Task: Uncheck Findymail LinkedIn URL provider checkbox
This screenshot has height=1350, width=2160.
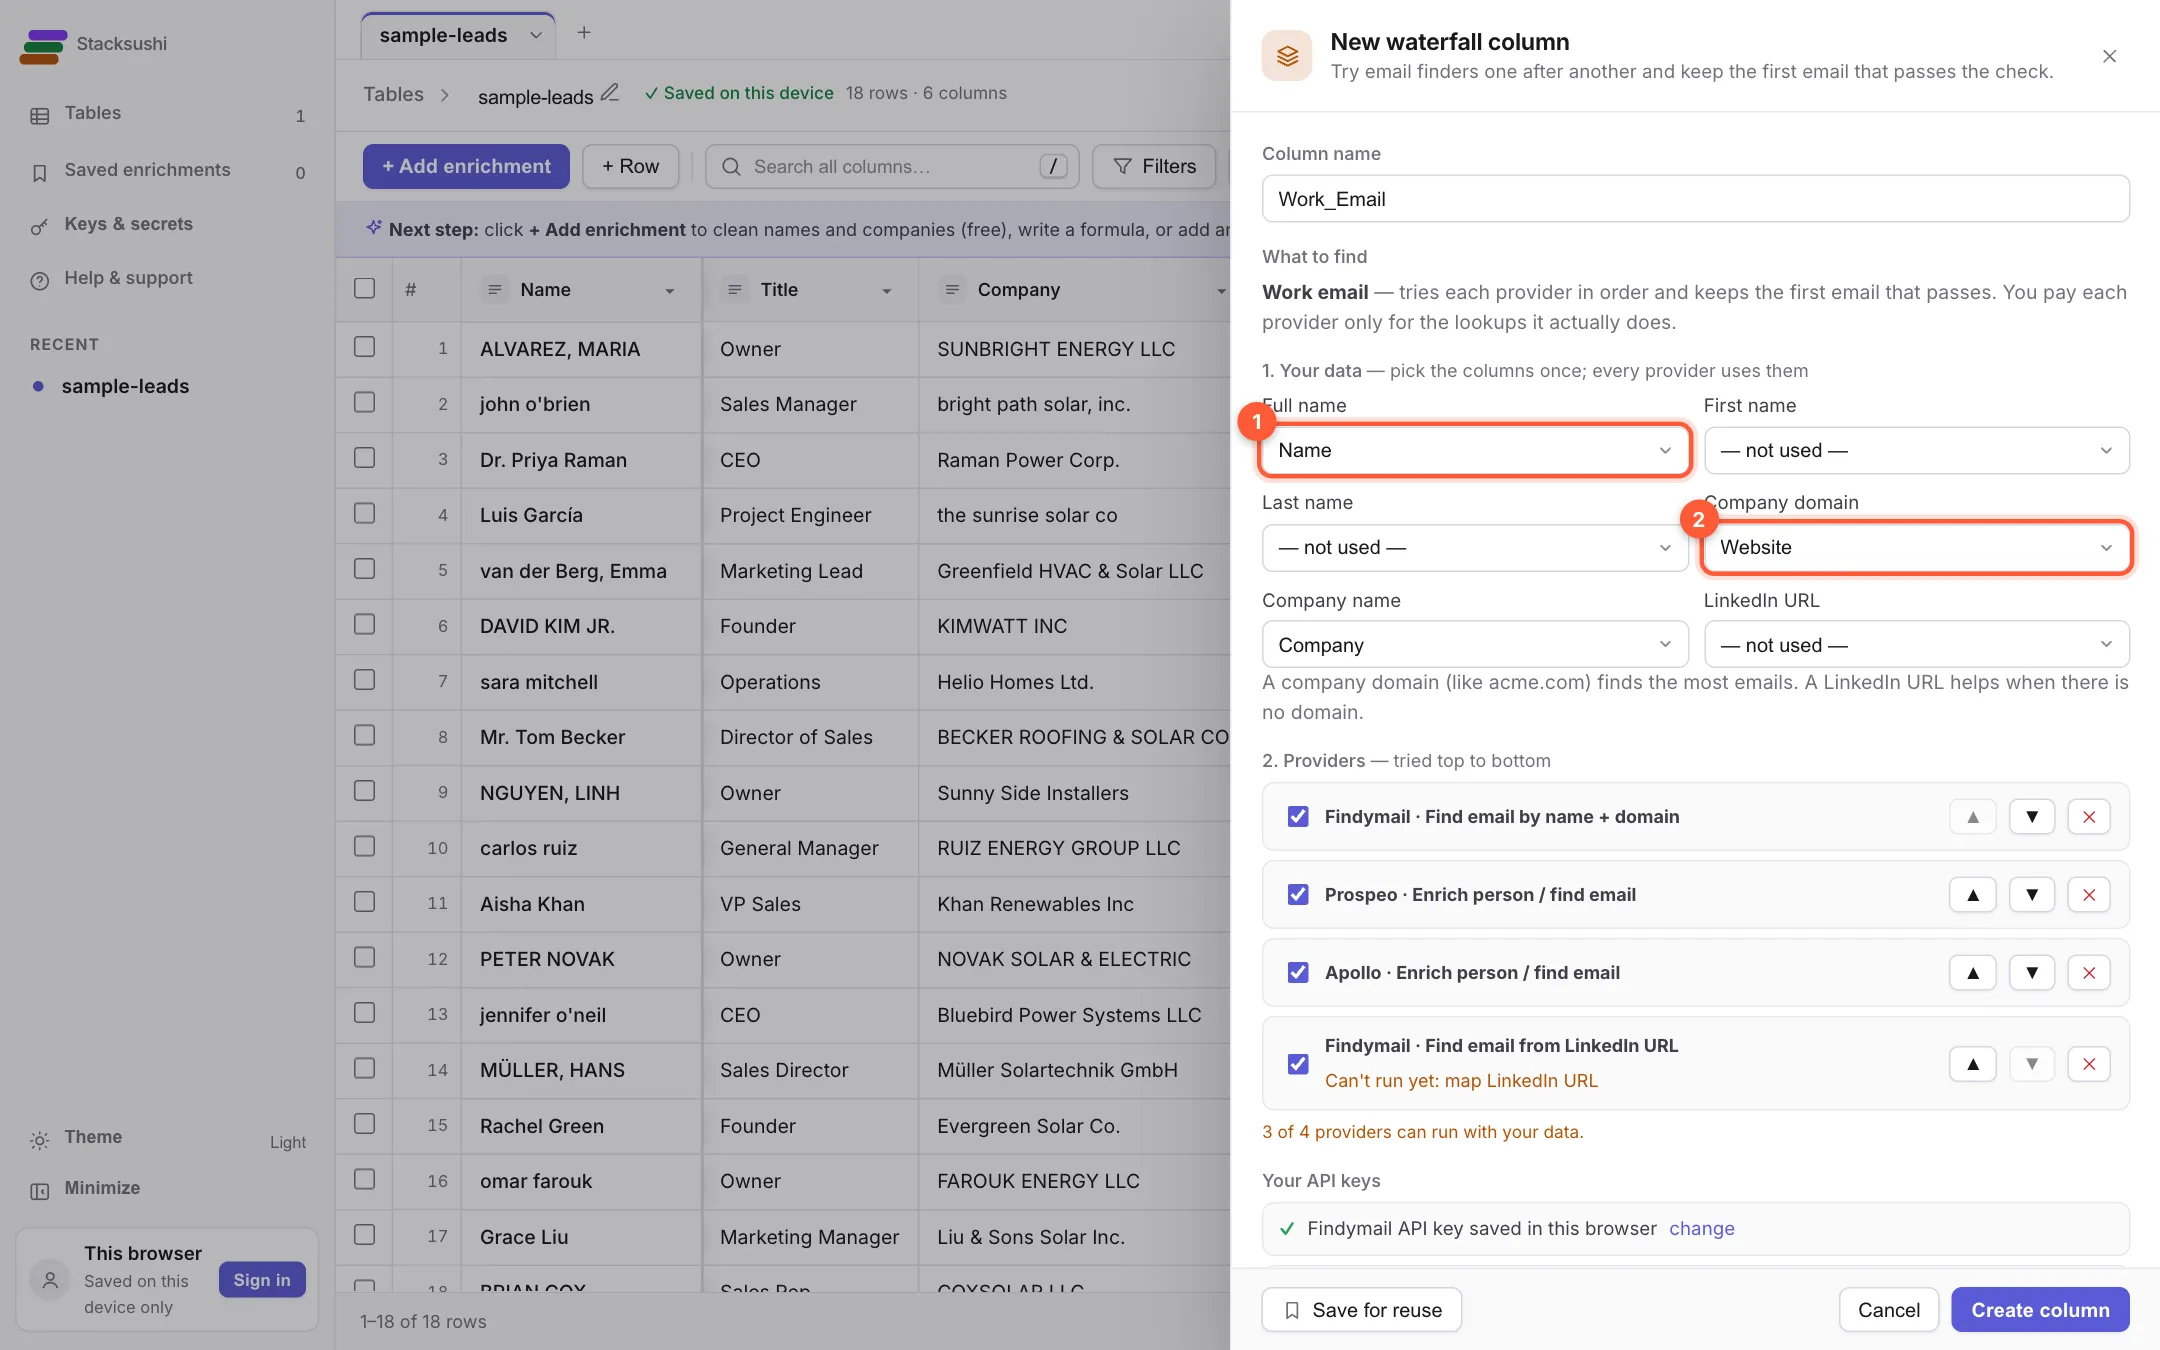Action: [1298, 1064]
